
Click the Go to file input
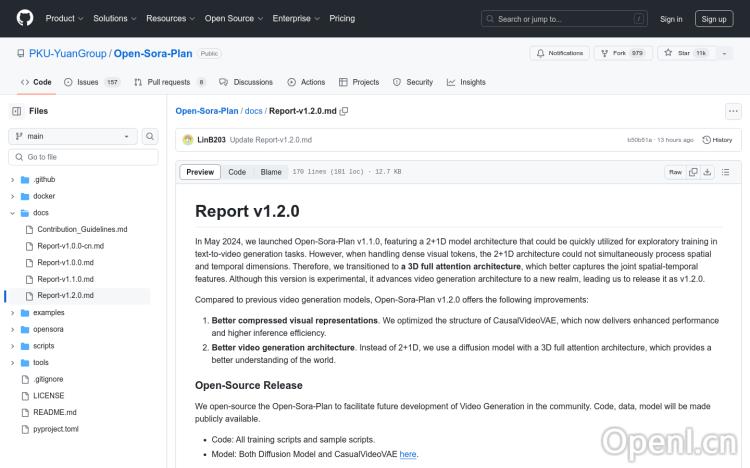(x=84, y=157)
